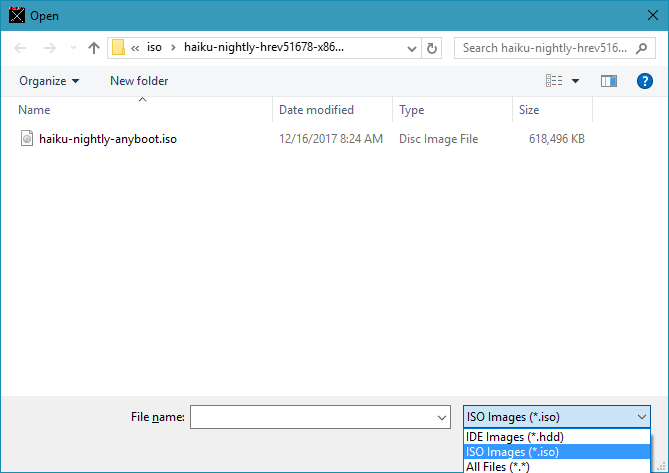
Task: Click the back navigation arrow
Action: pyautogui.click(x=21, y=48)
